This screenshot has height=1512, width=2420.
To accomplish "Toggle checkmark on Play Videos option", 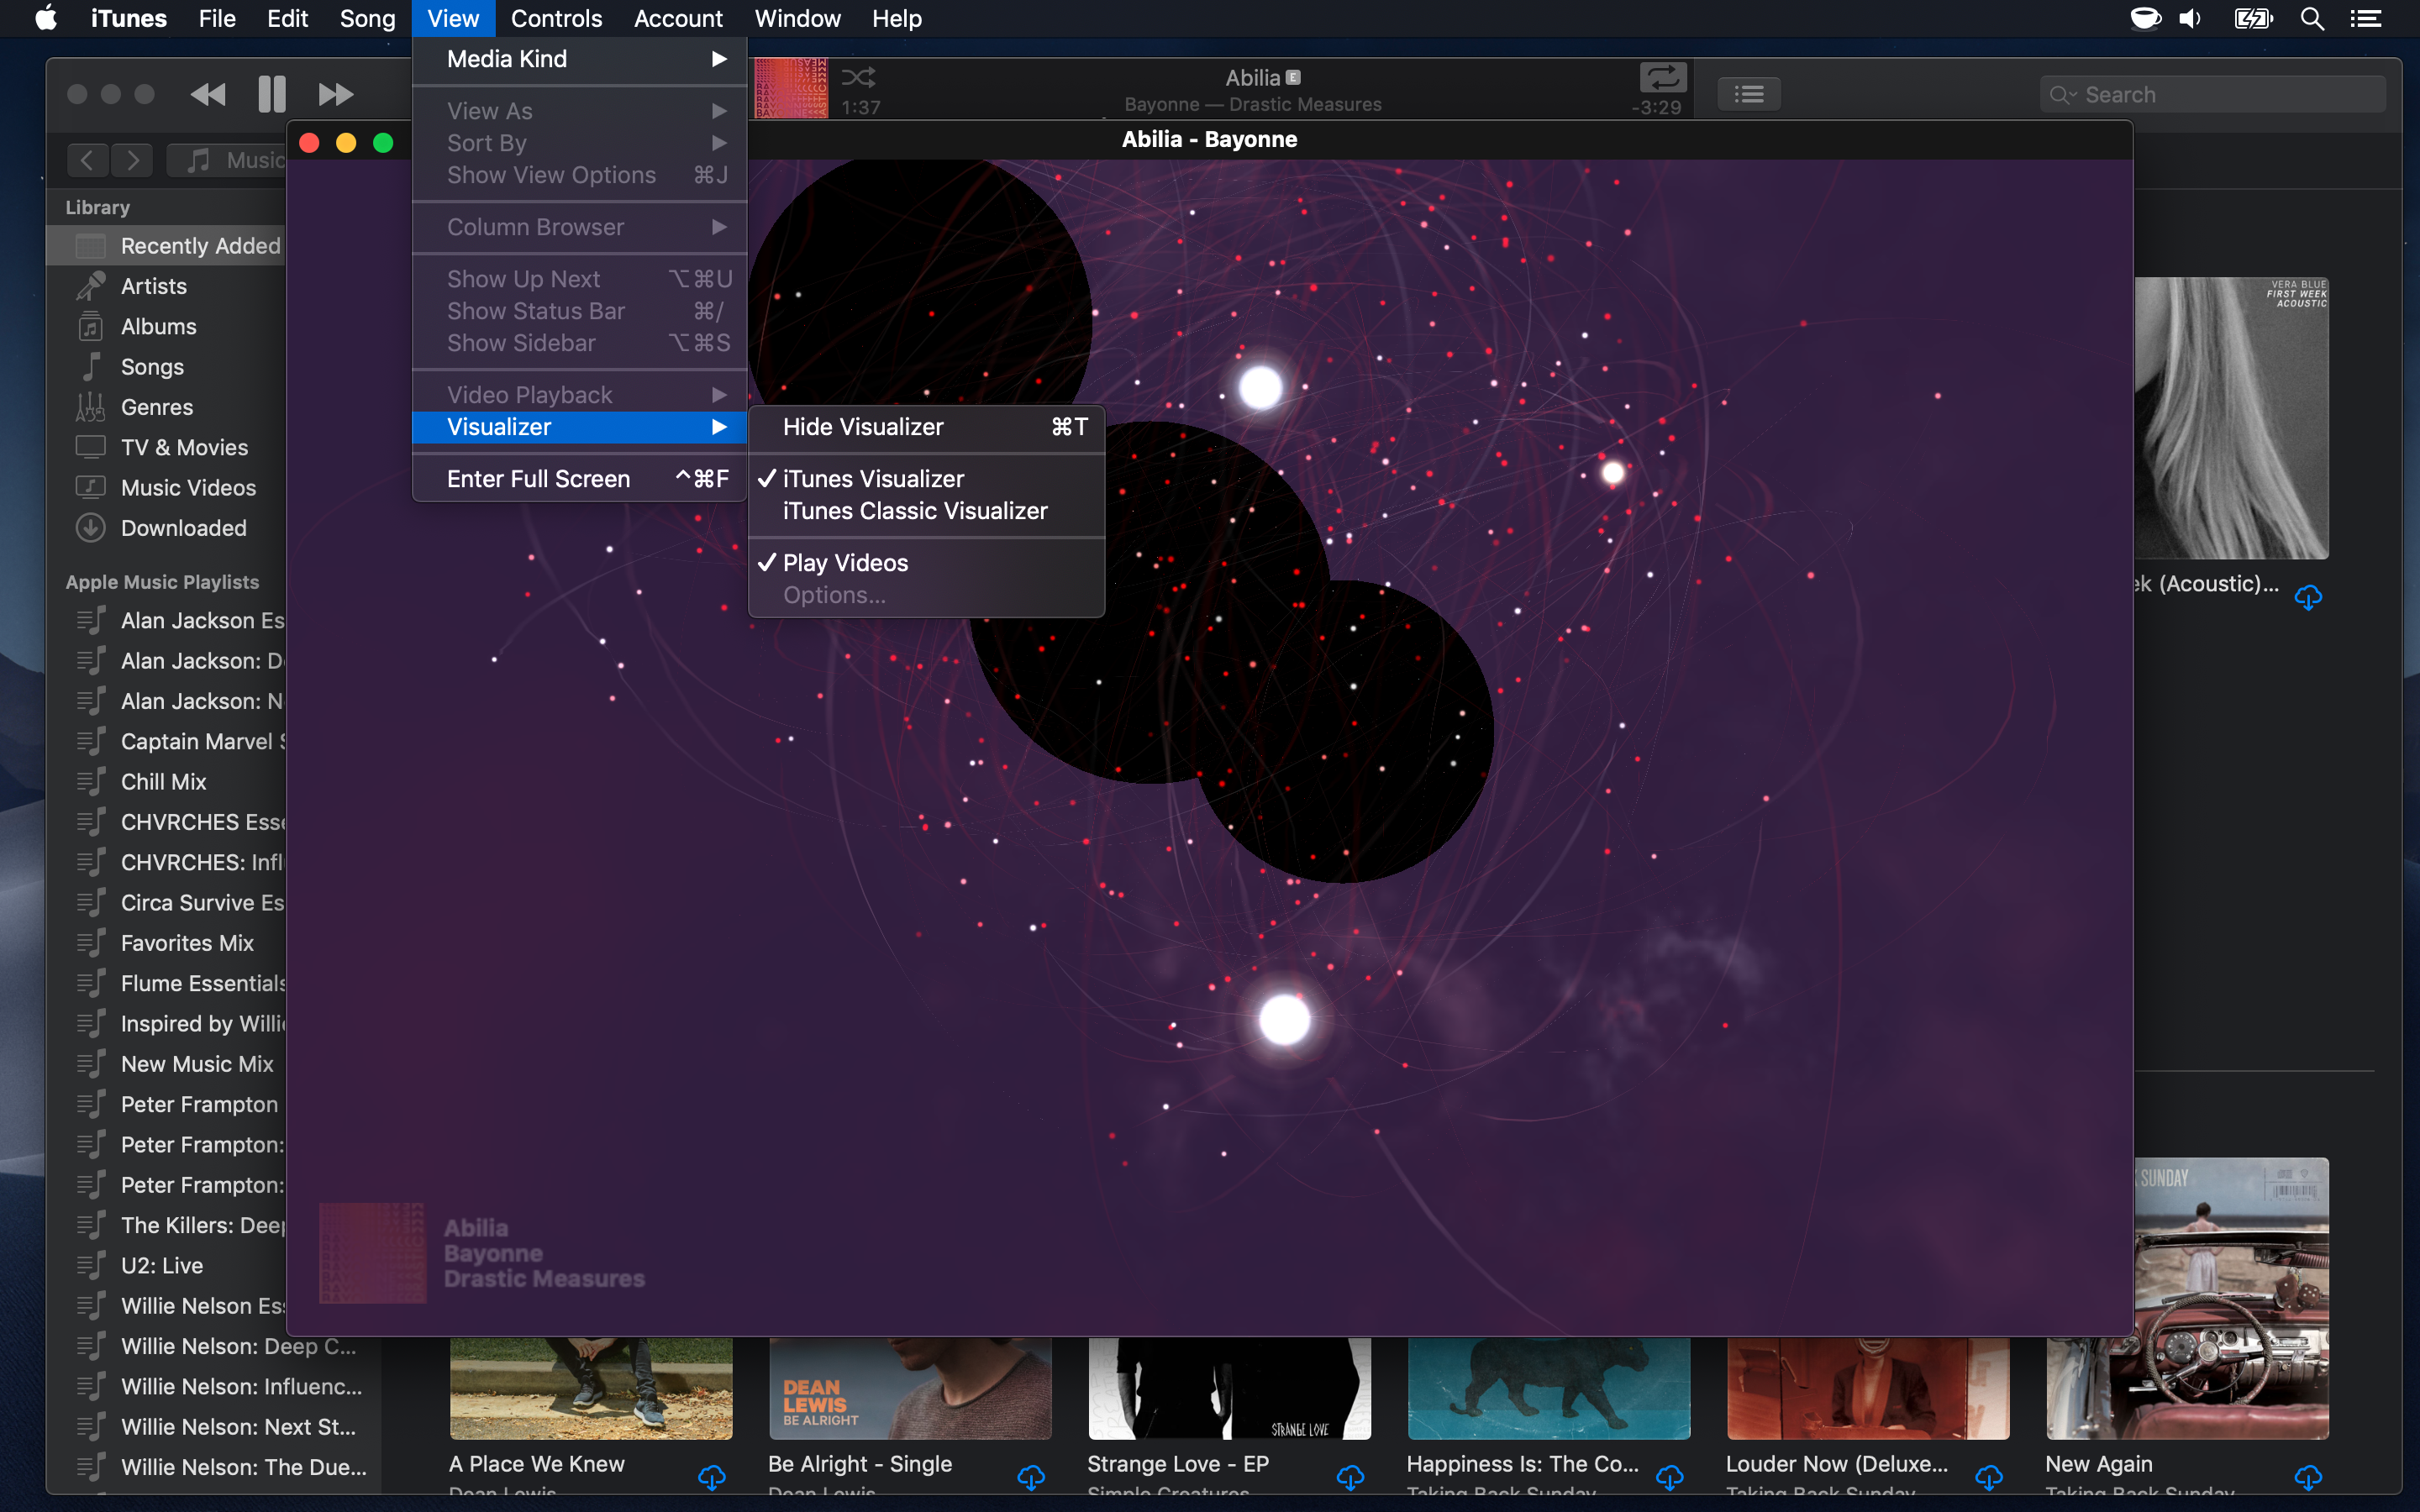I will click(844, 561).
